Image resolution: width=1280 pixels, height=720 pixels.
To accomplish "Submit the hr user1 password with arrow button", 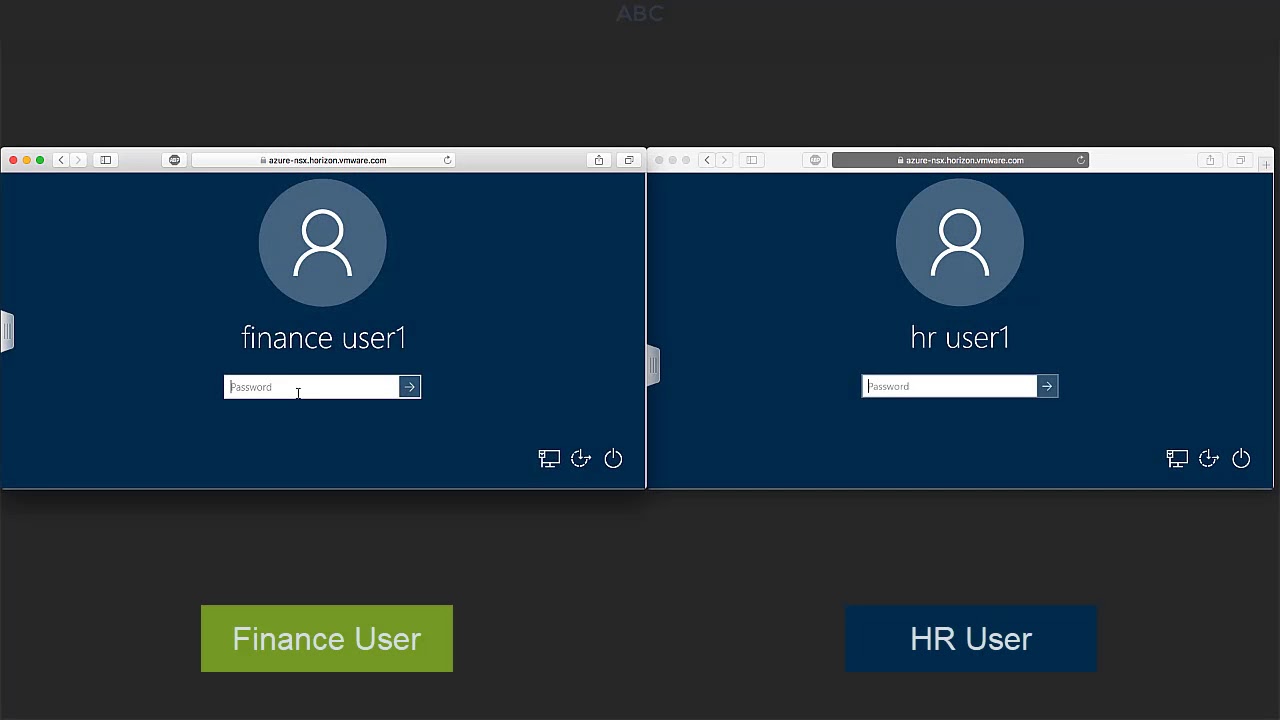I will 1047,386.
